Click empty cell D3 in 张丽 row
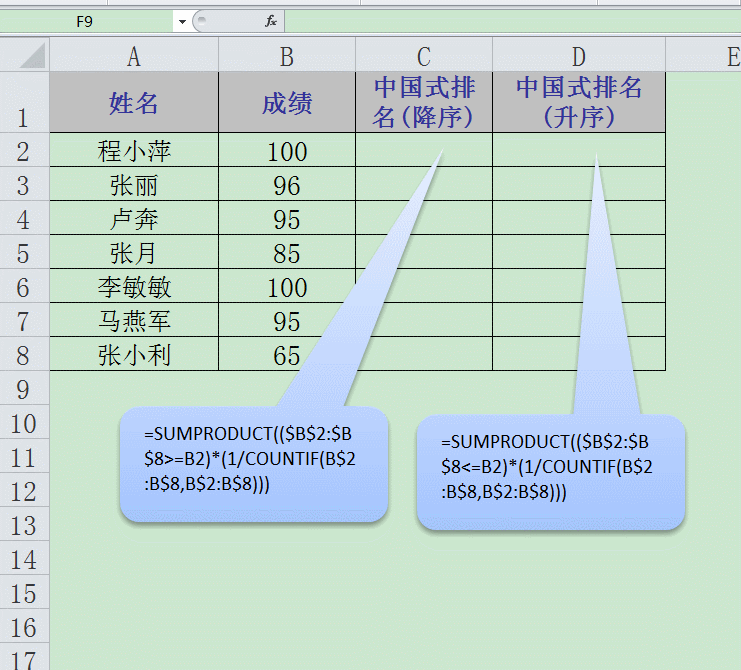This screenshot has height=670, width=741. coord(579,184)
